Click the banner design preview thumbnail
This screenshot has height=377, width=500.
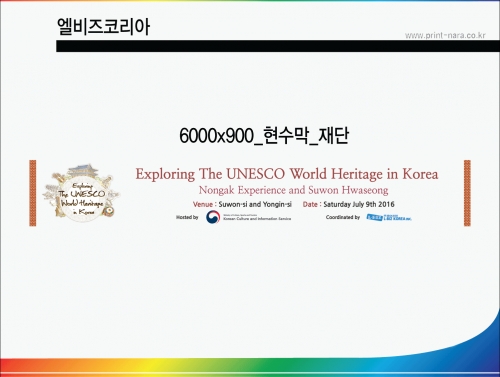point(250,193)
